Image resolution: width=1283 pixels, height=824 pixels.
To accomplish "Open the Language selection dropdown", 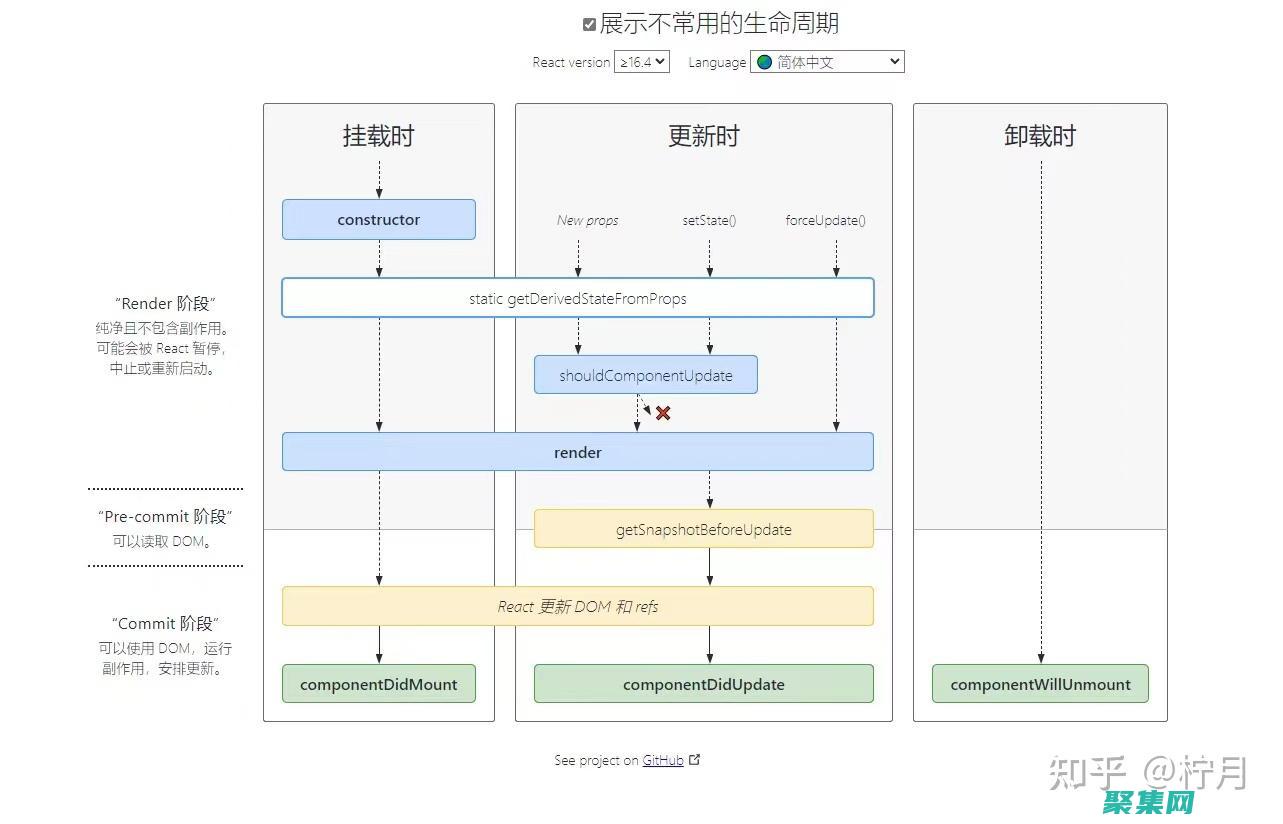I will (x=827, y=61).
